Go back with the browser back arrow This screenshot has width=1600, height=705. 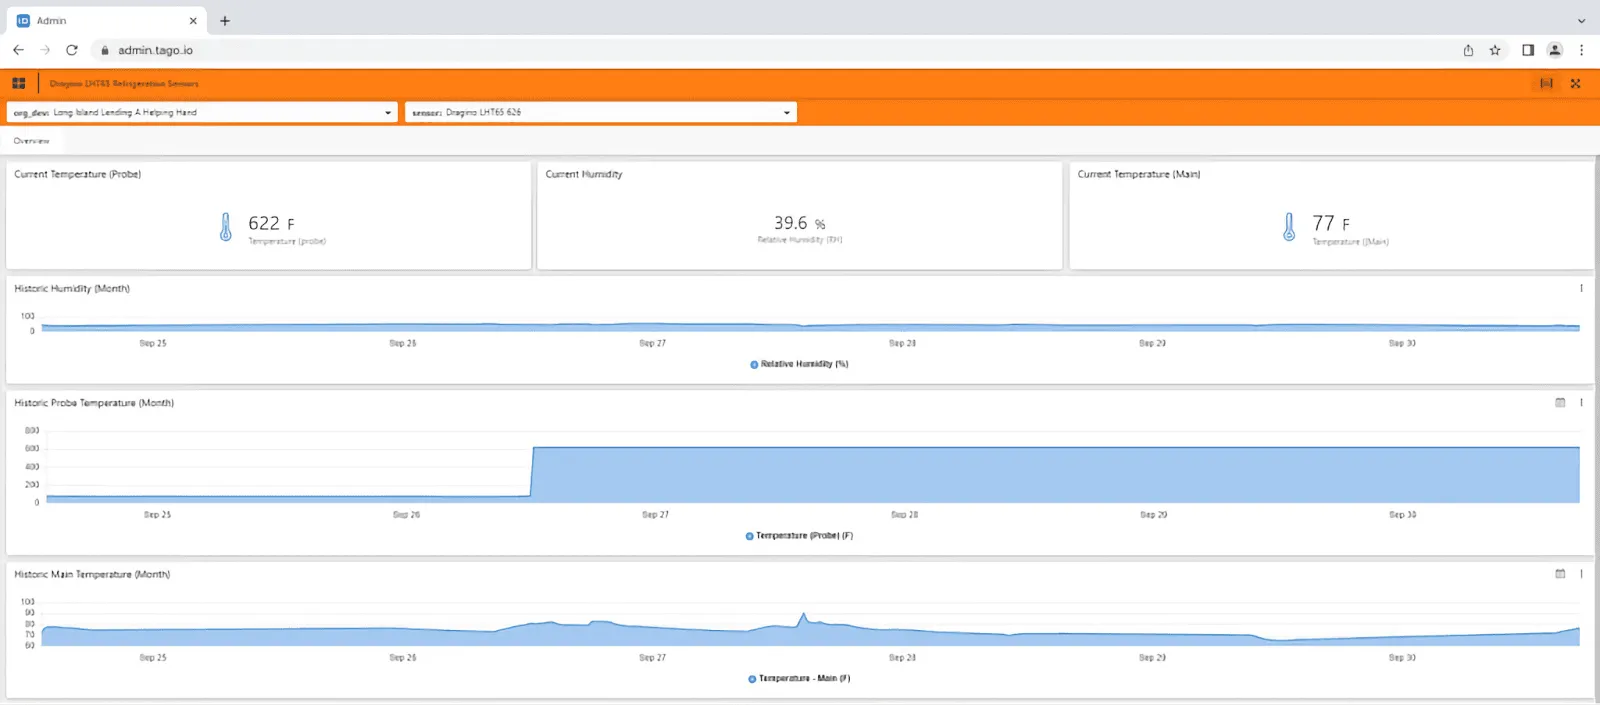[x=18, y=50]
